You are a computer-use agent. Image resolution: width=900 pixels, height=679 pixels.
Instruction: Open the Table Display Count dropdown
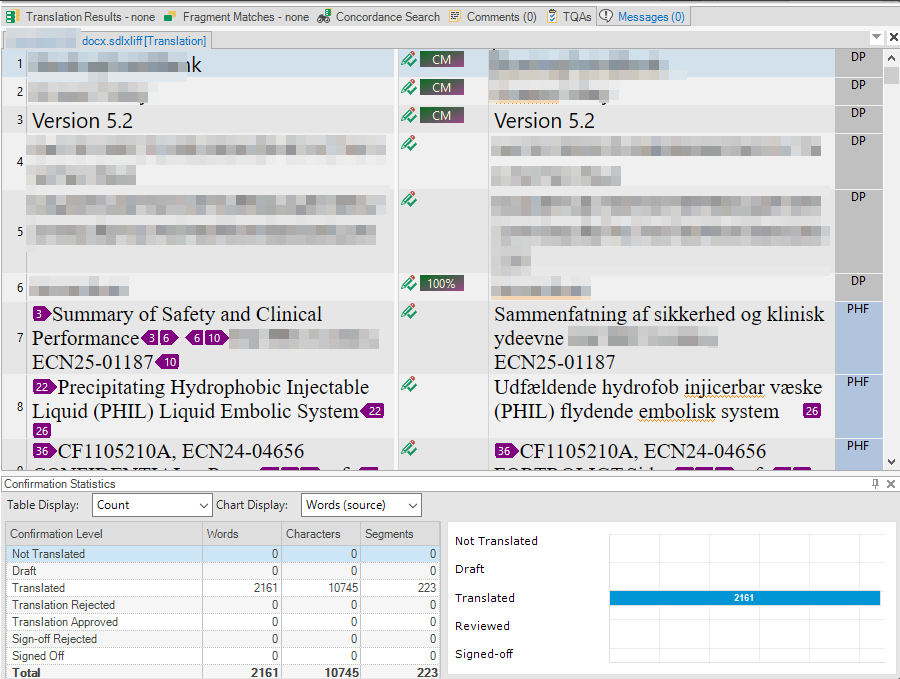[x=152, y=505]
